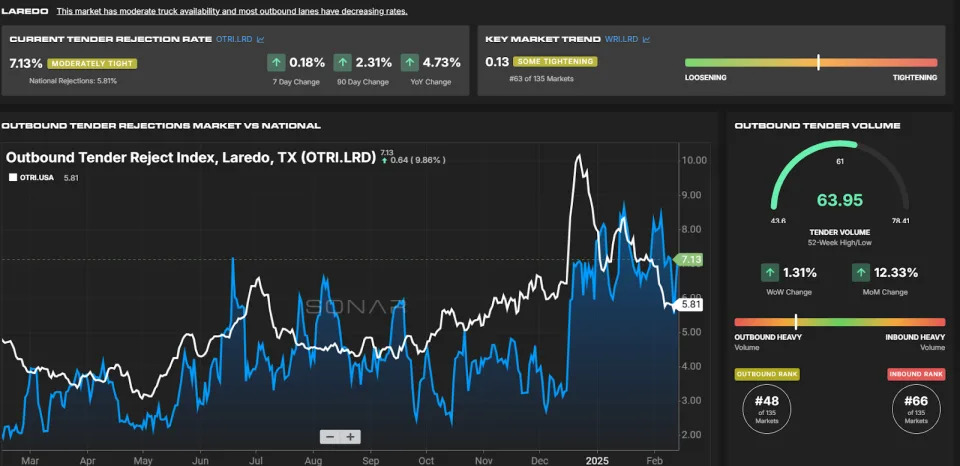The image size is (960, 466).
Task: Zoom out the chart with minus button
Action: (x=330, y=437)
